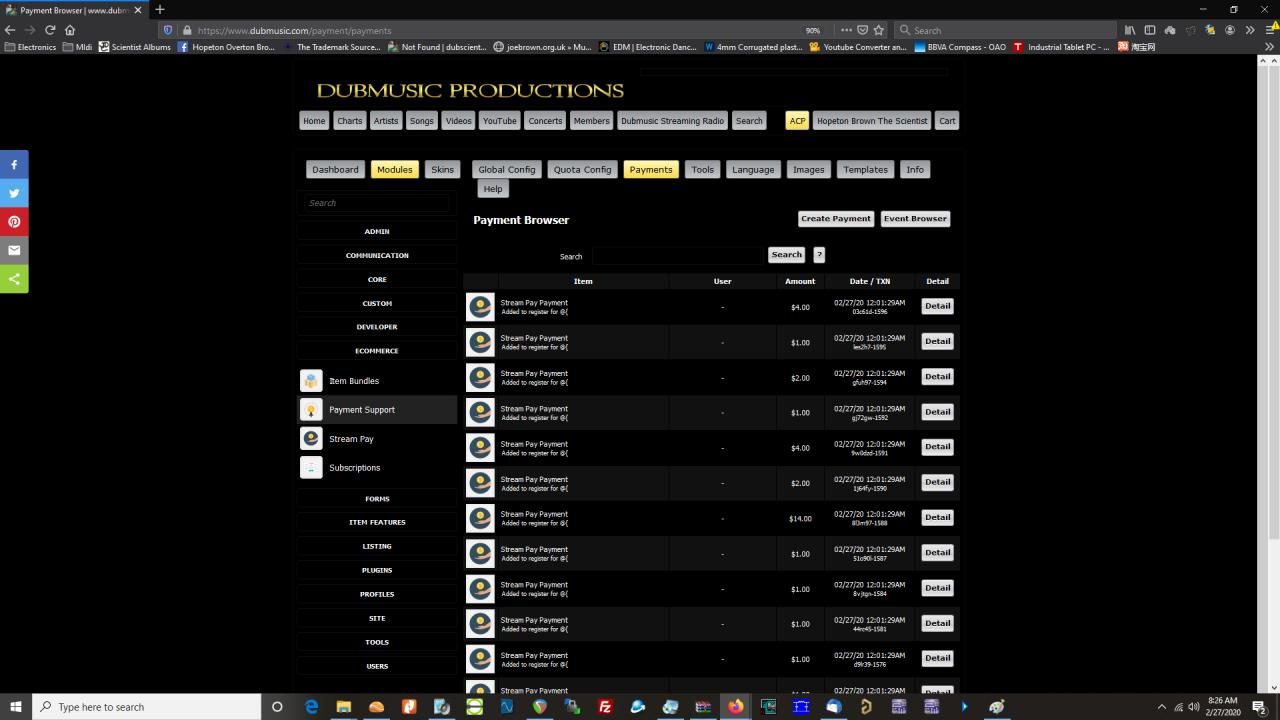
Task: Expand the COMMUNICATION module category
Action: pyautogui.click(x=377, y=255)
